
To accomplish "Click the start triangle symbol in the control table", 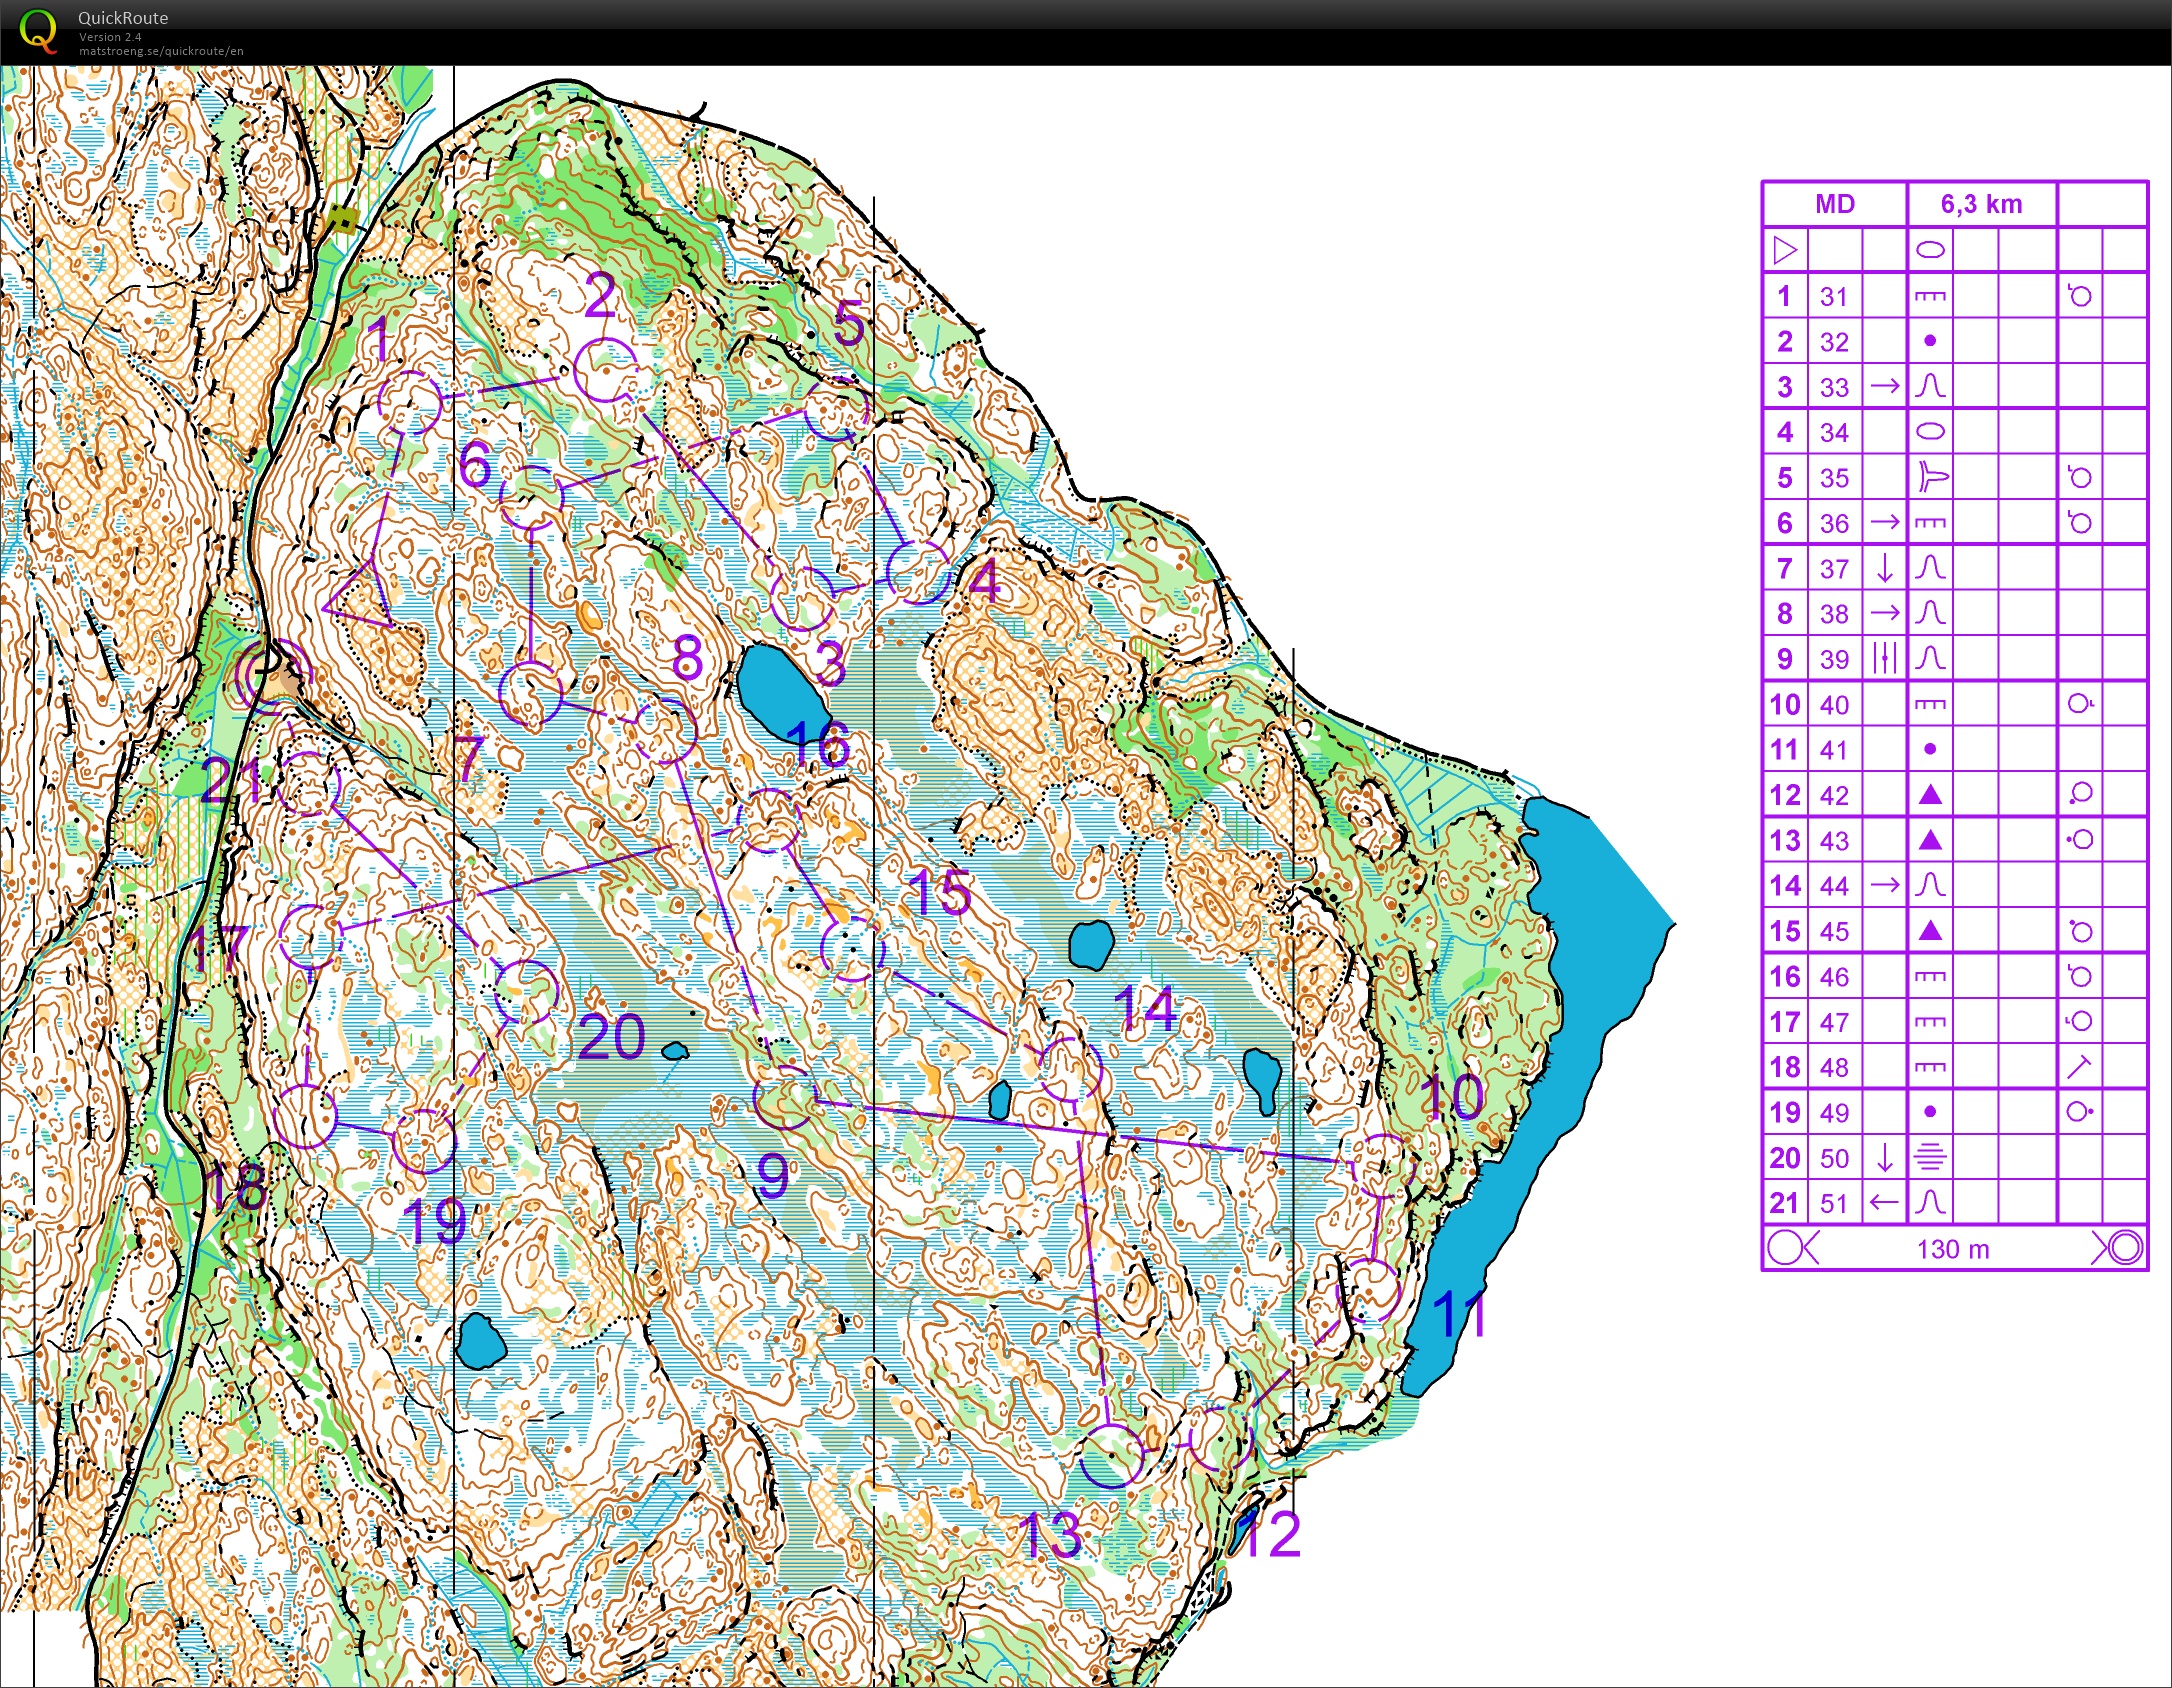I will 1785,250.
